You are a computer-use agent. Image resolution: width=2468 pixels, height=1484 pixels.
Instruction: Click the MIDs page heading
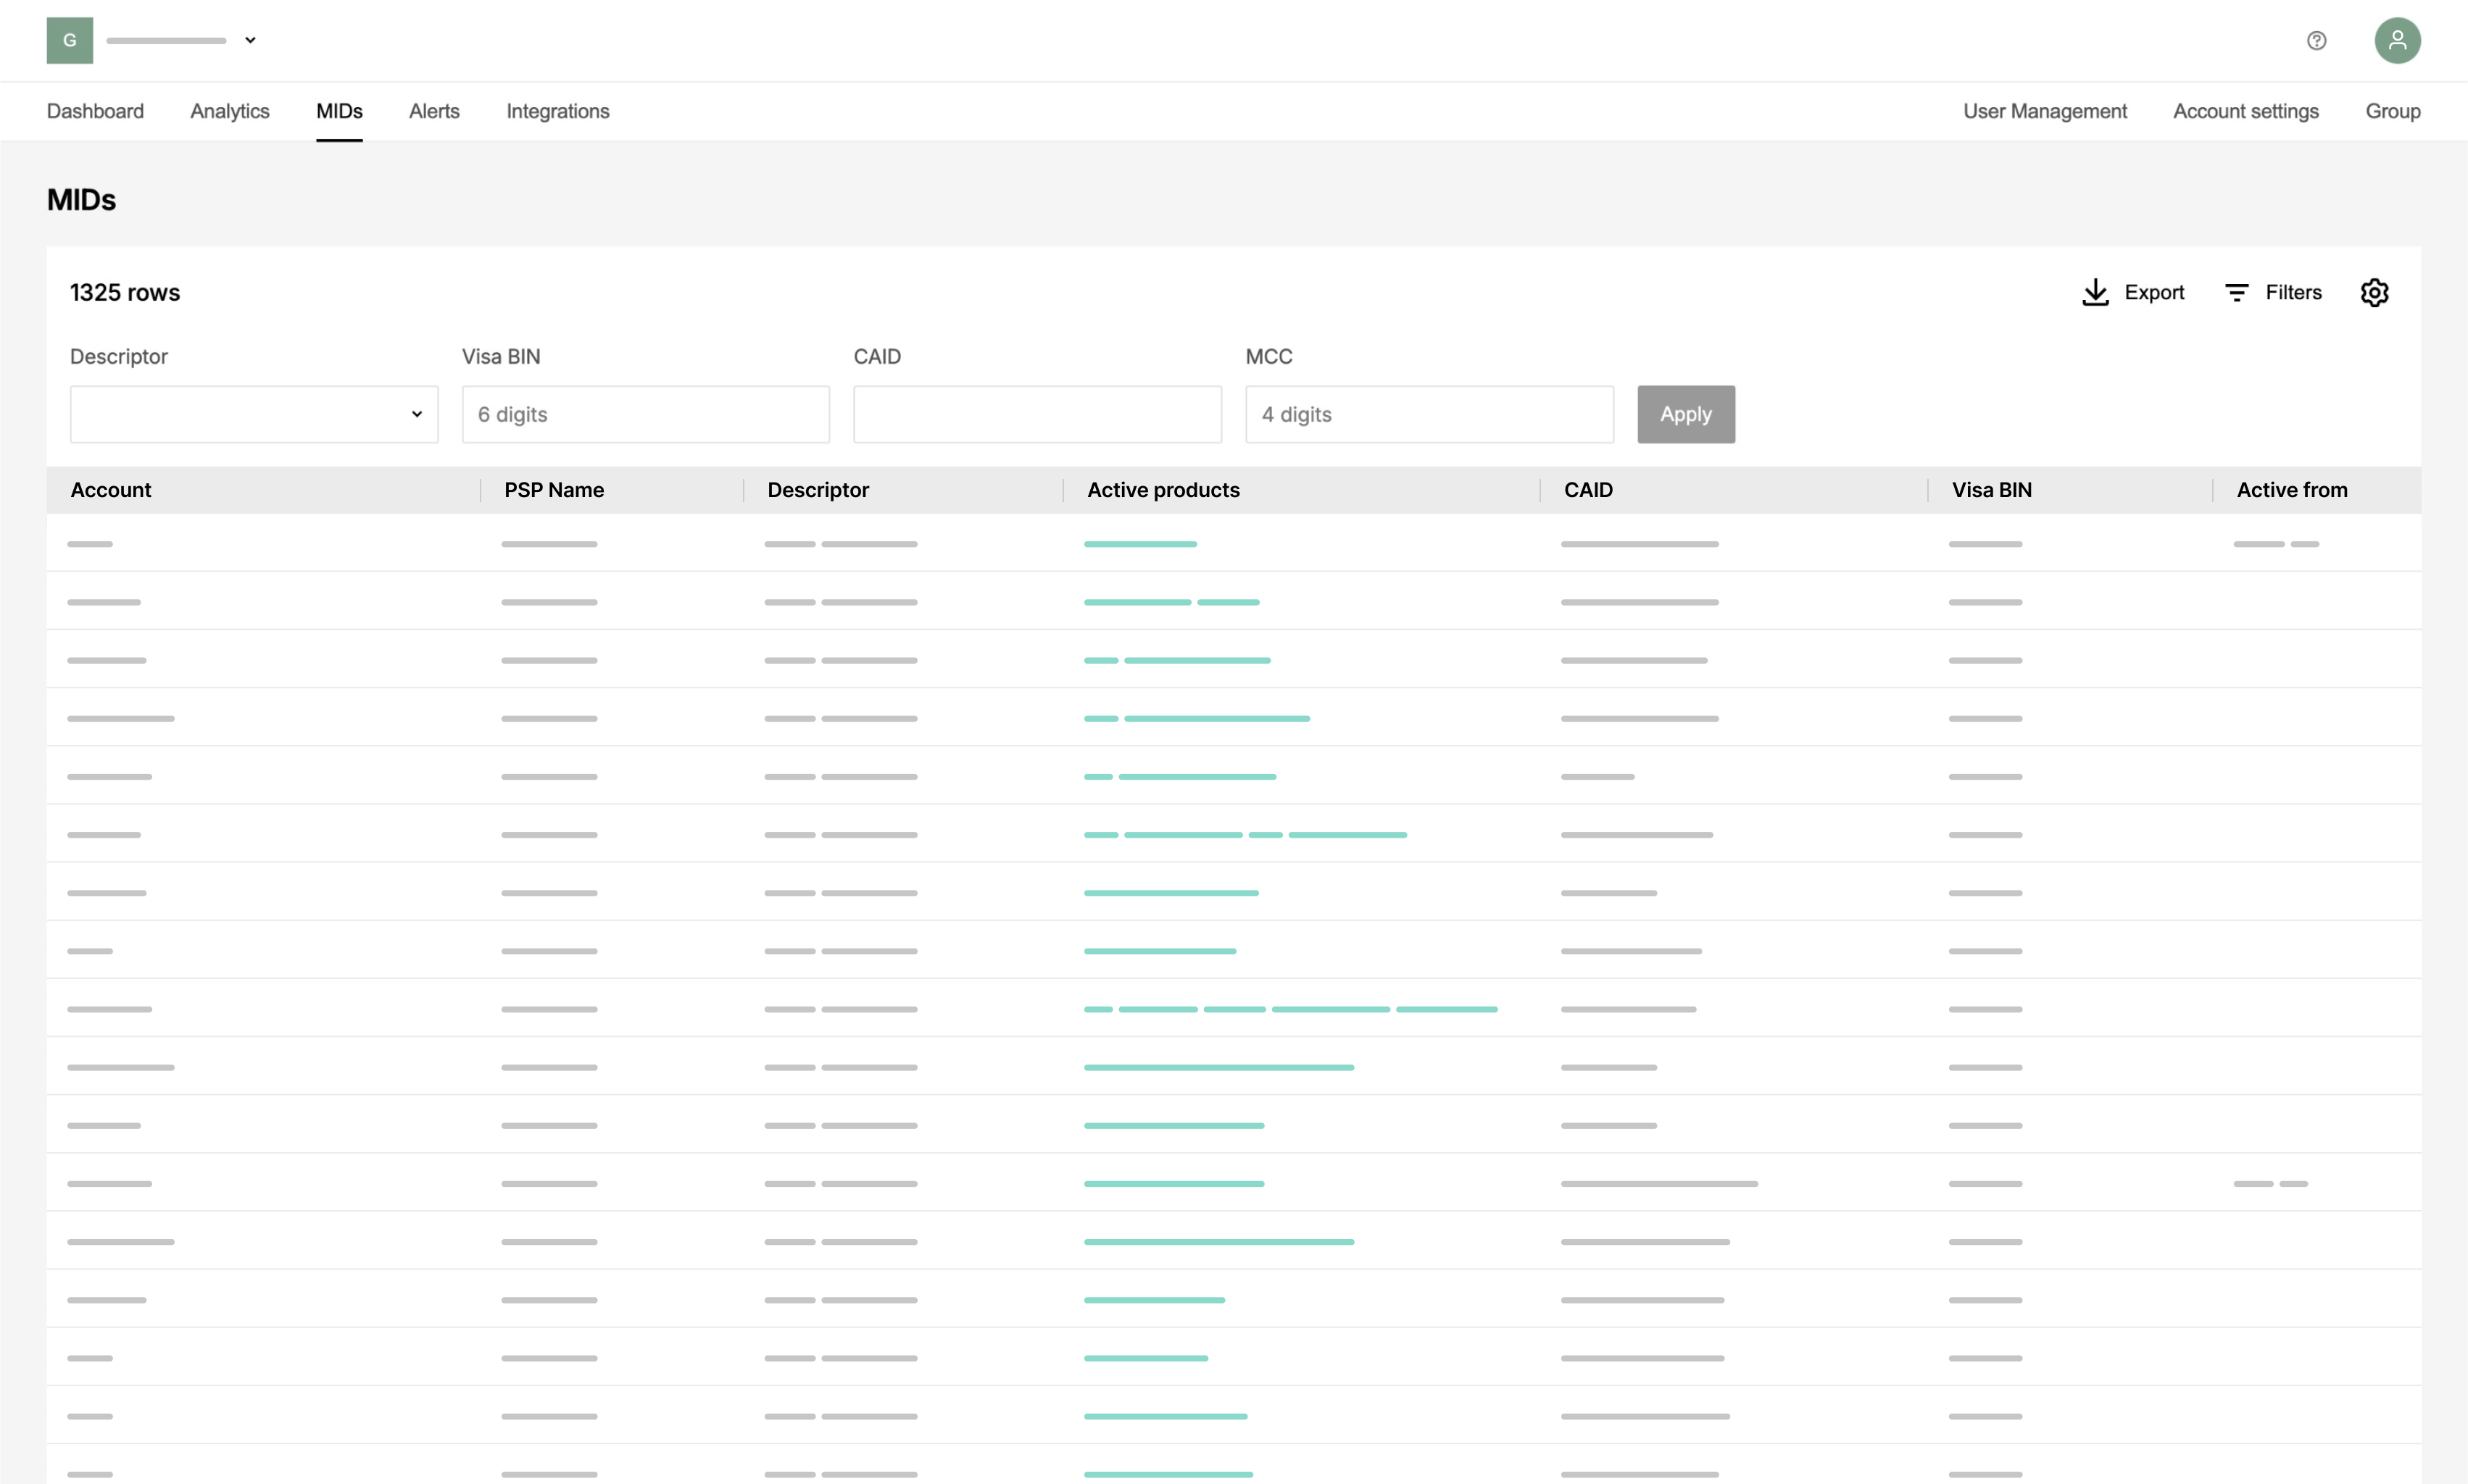tap(81, 200)
